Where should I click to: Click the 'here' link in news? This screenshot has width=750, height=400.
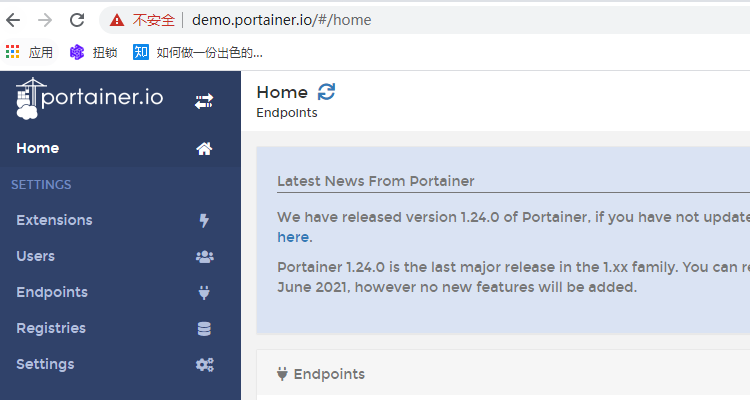[293, 237]
